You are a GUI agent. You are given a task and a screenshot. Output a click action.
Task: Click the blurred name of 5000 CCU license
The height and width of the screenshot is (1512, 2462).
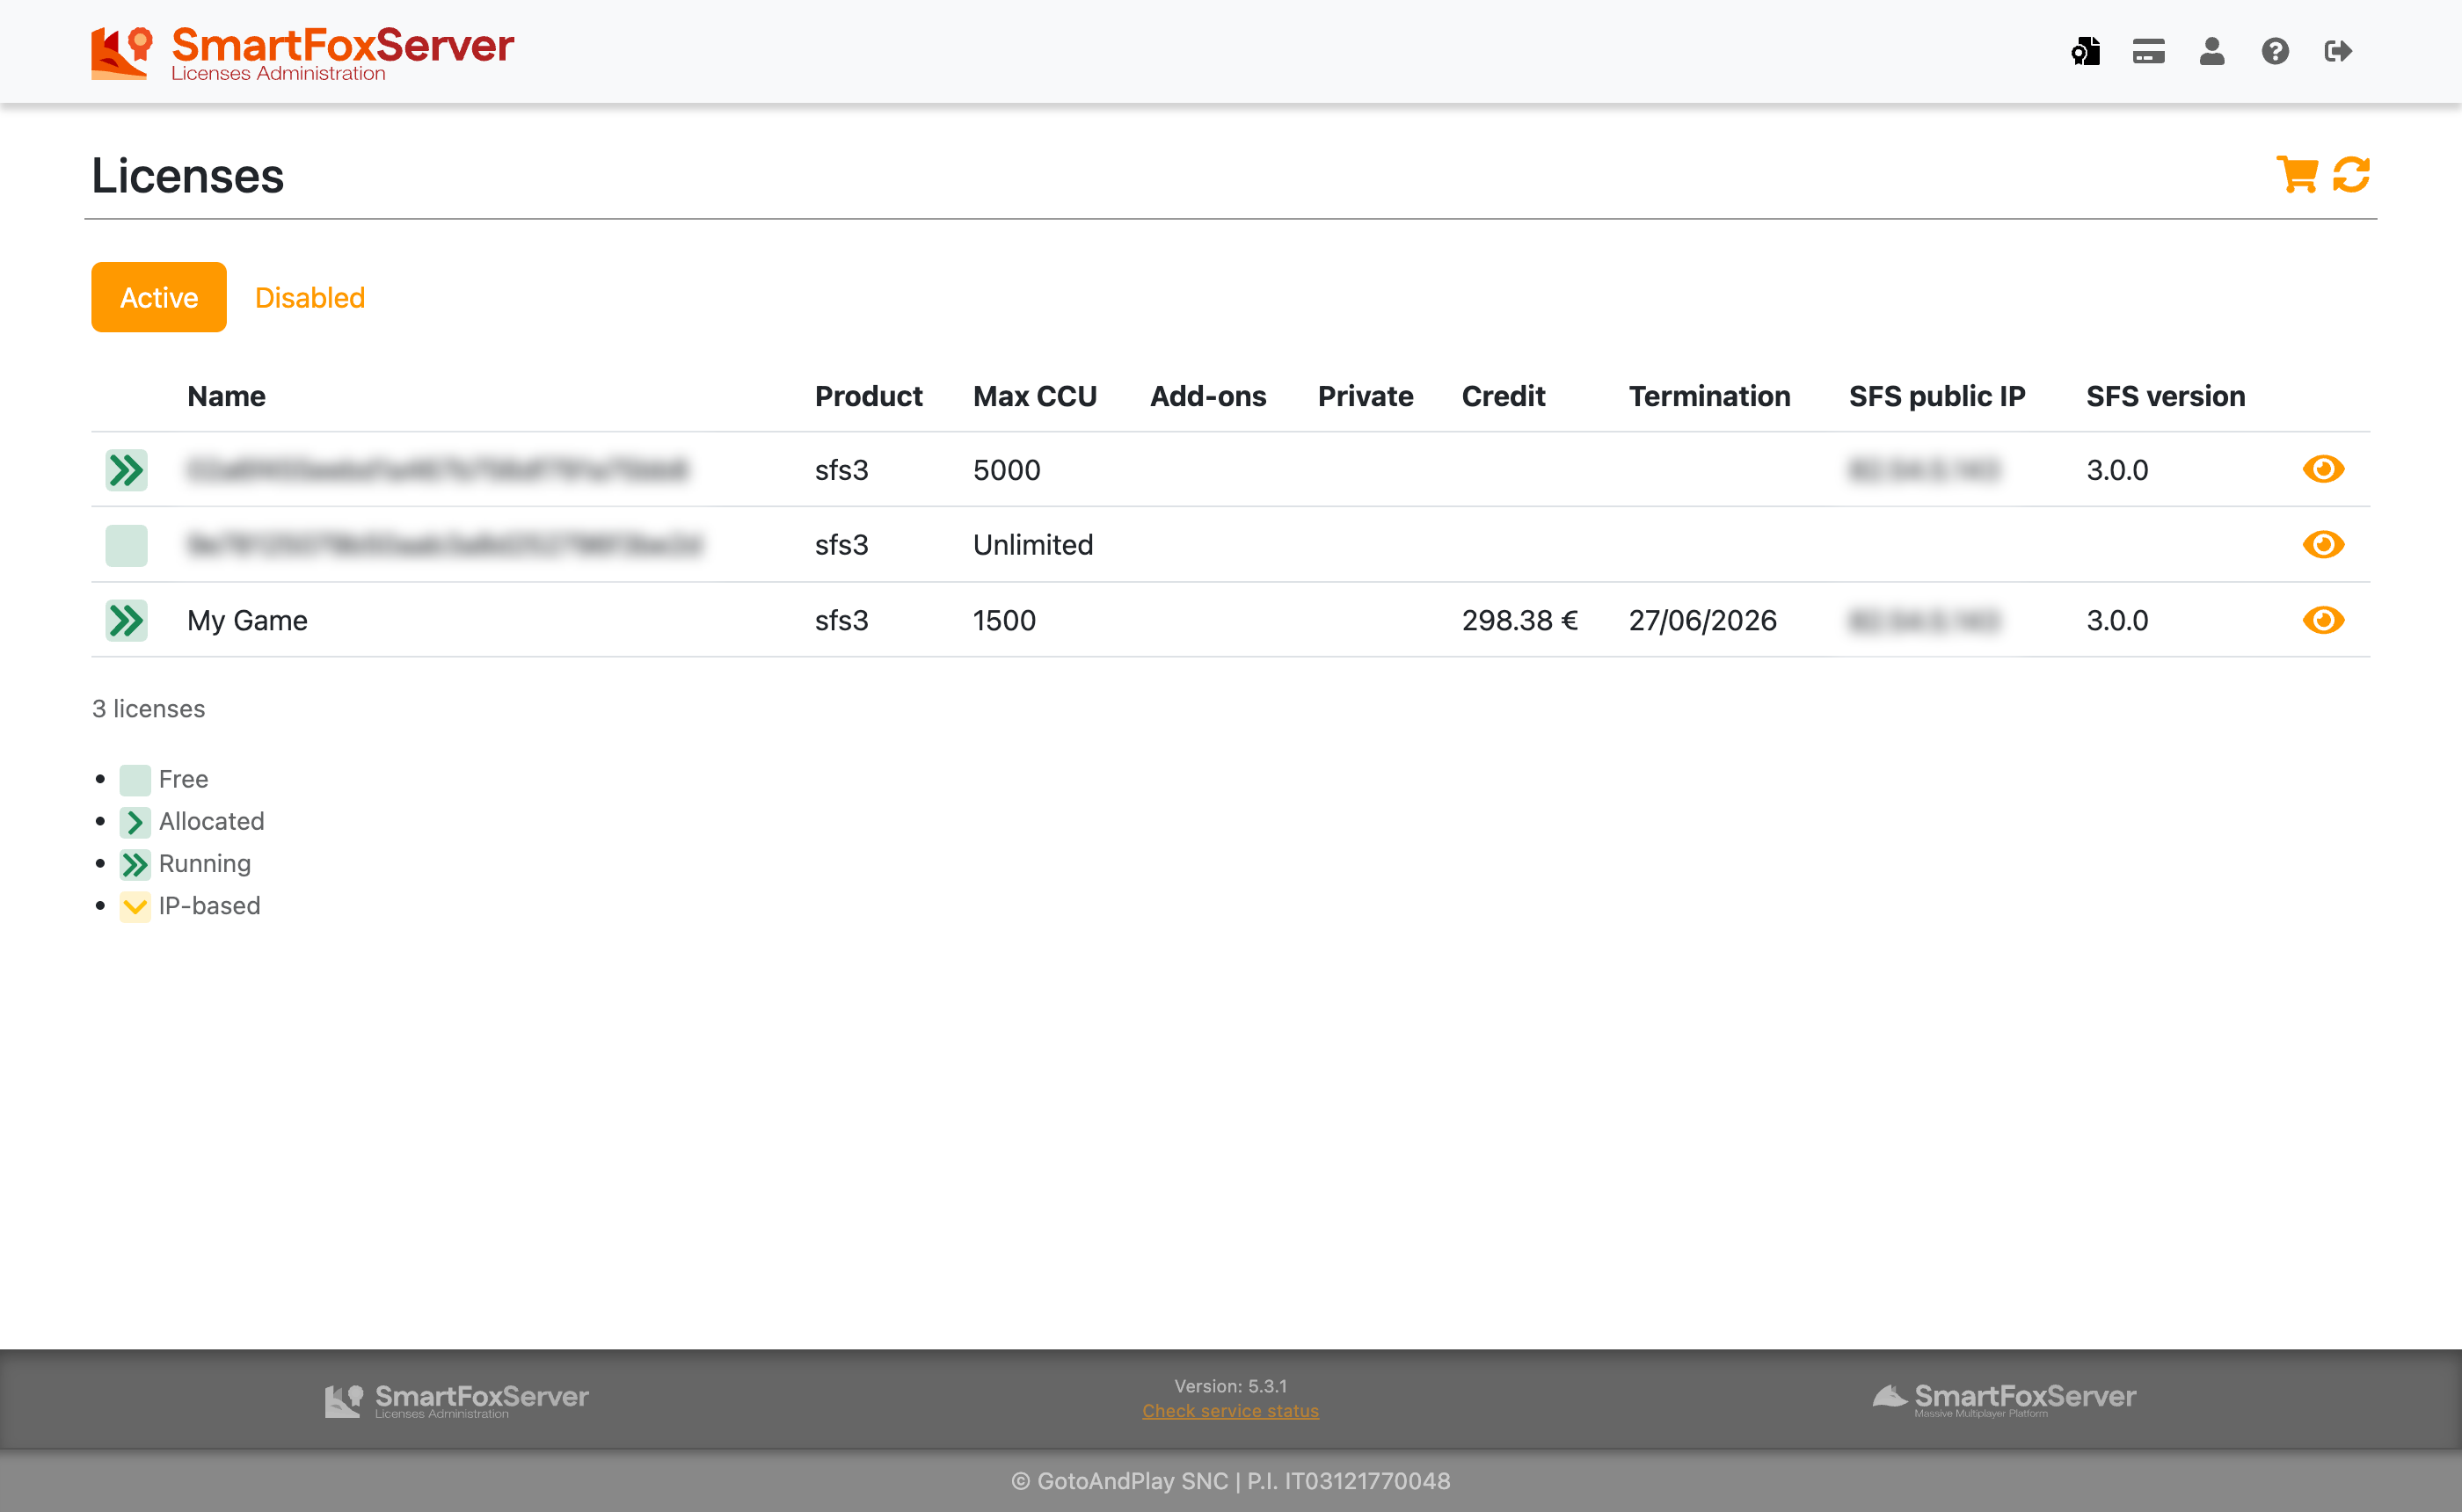pyautogui.click(x=438, y=470)
